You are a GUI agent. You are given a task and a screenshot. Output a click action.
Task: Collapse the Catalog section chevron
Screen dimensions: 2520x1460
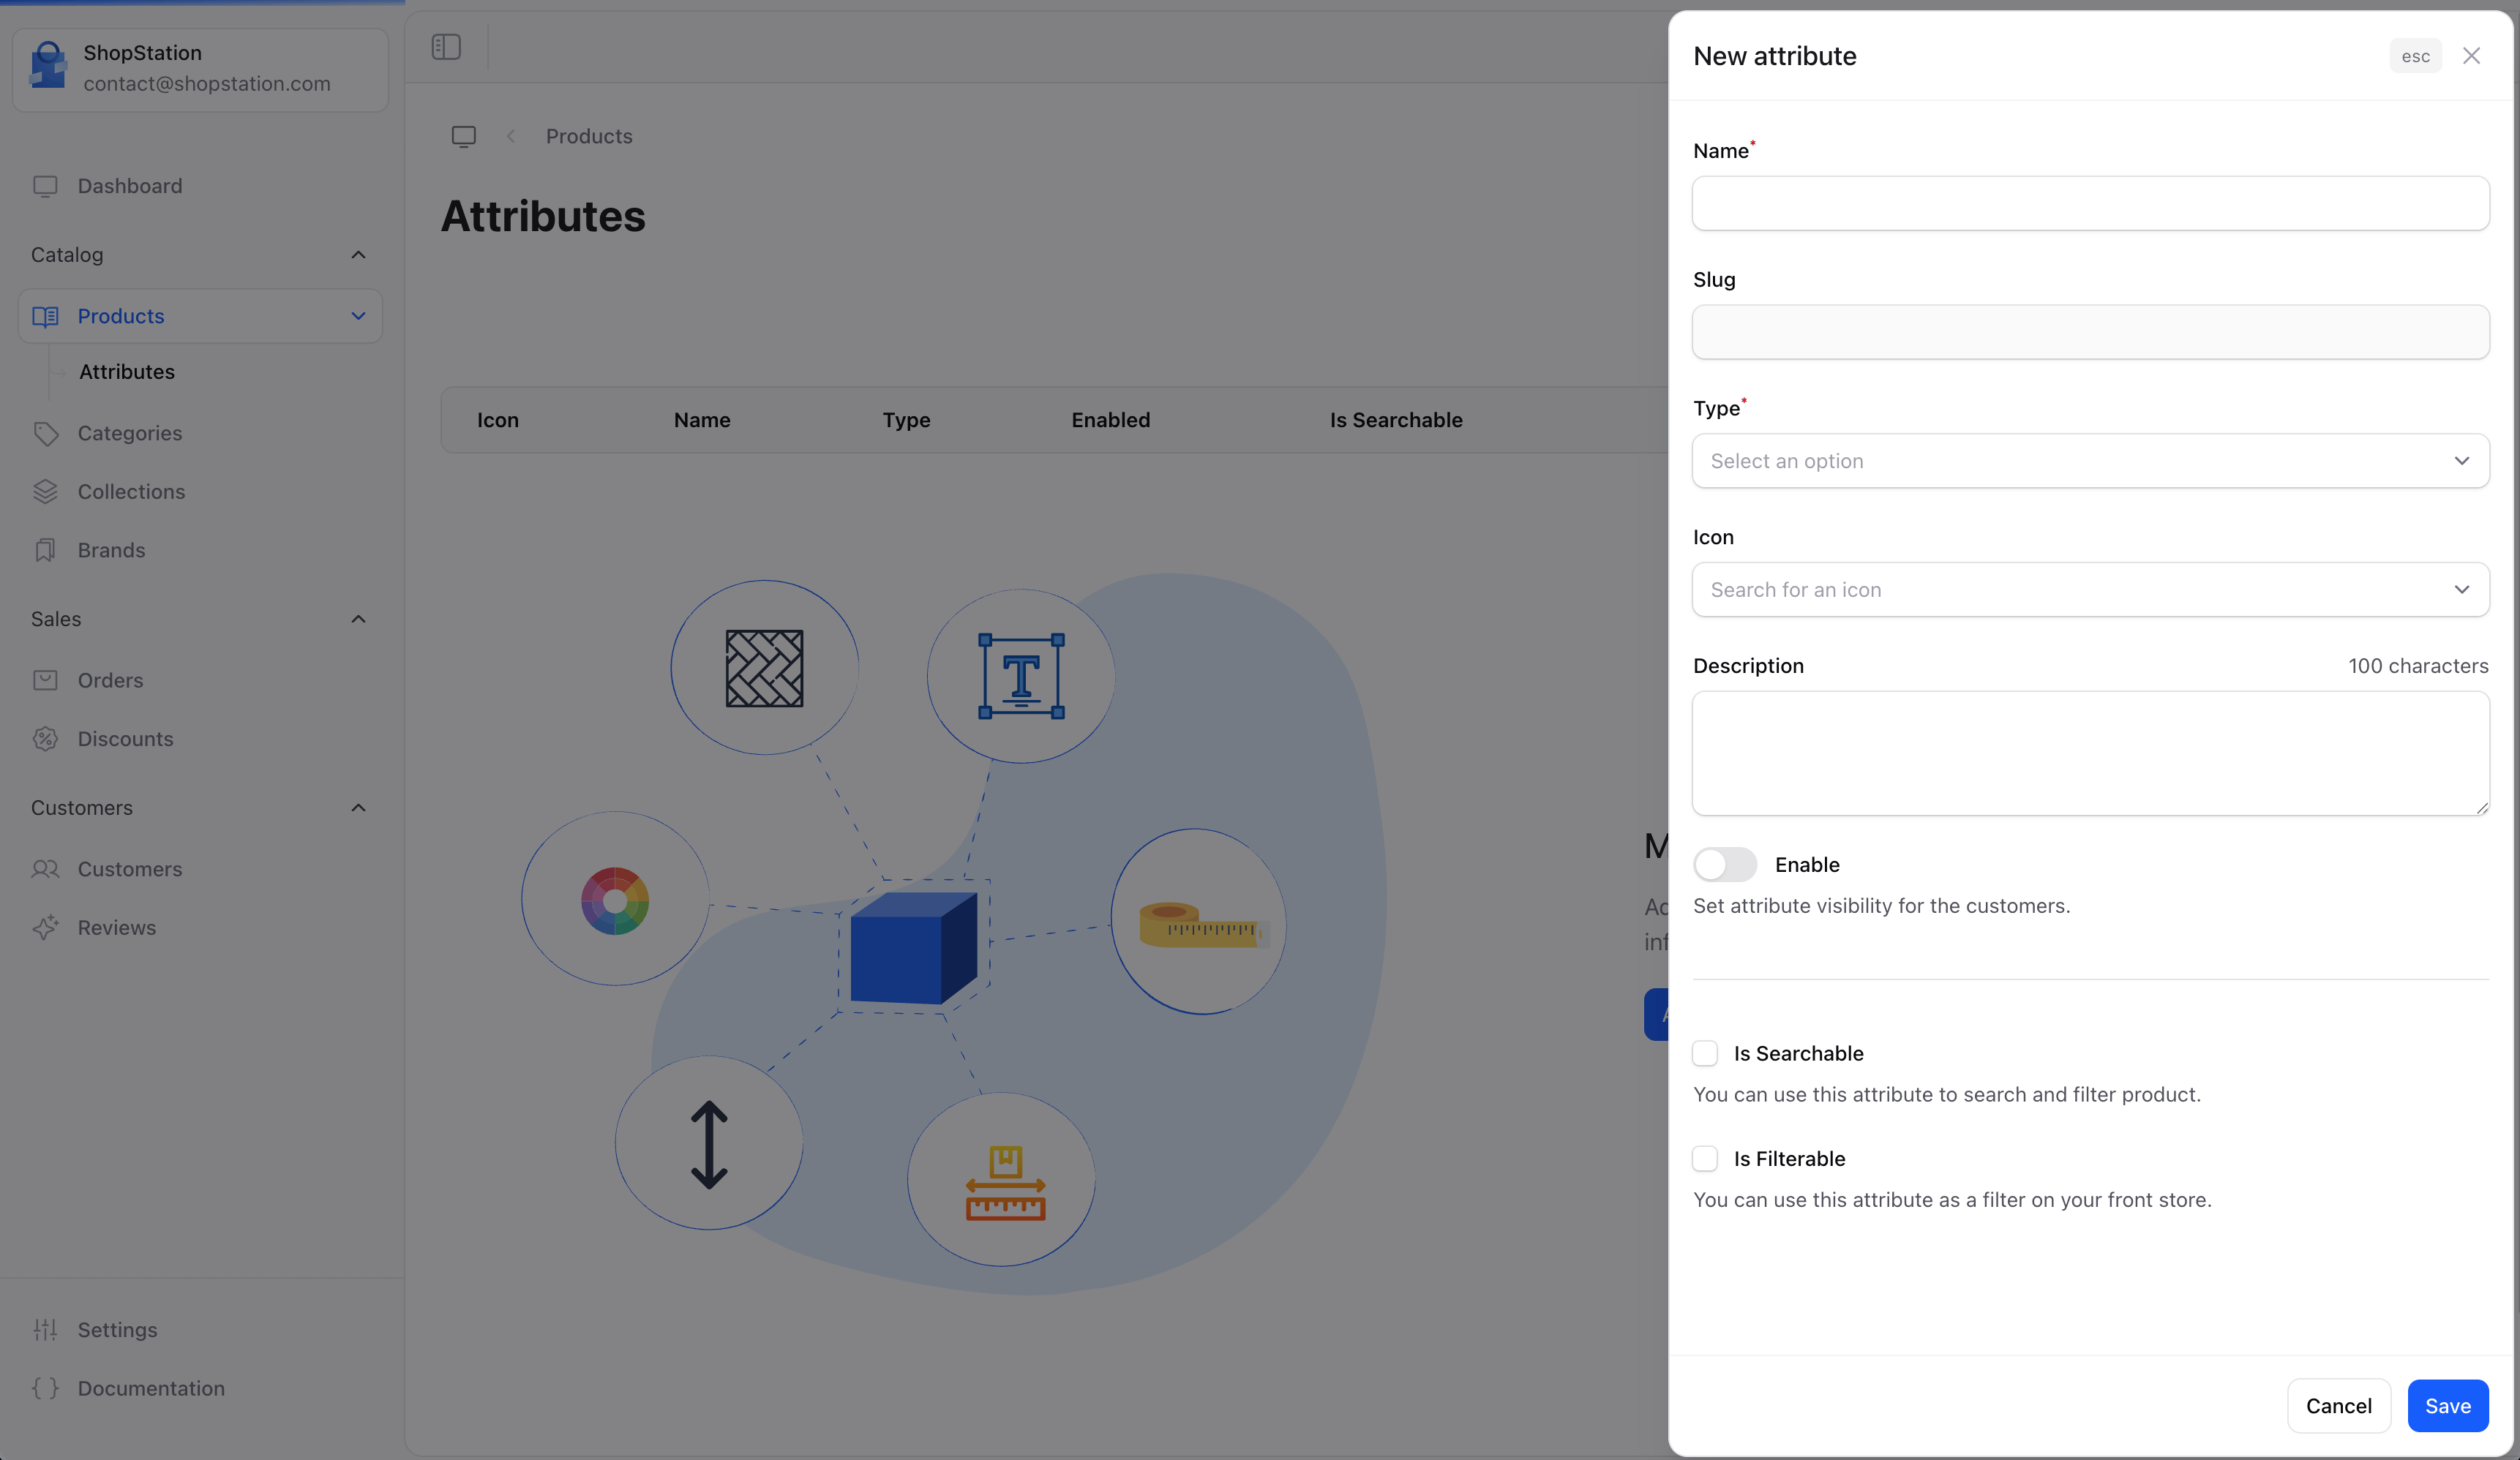tap(358, 255)
